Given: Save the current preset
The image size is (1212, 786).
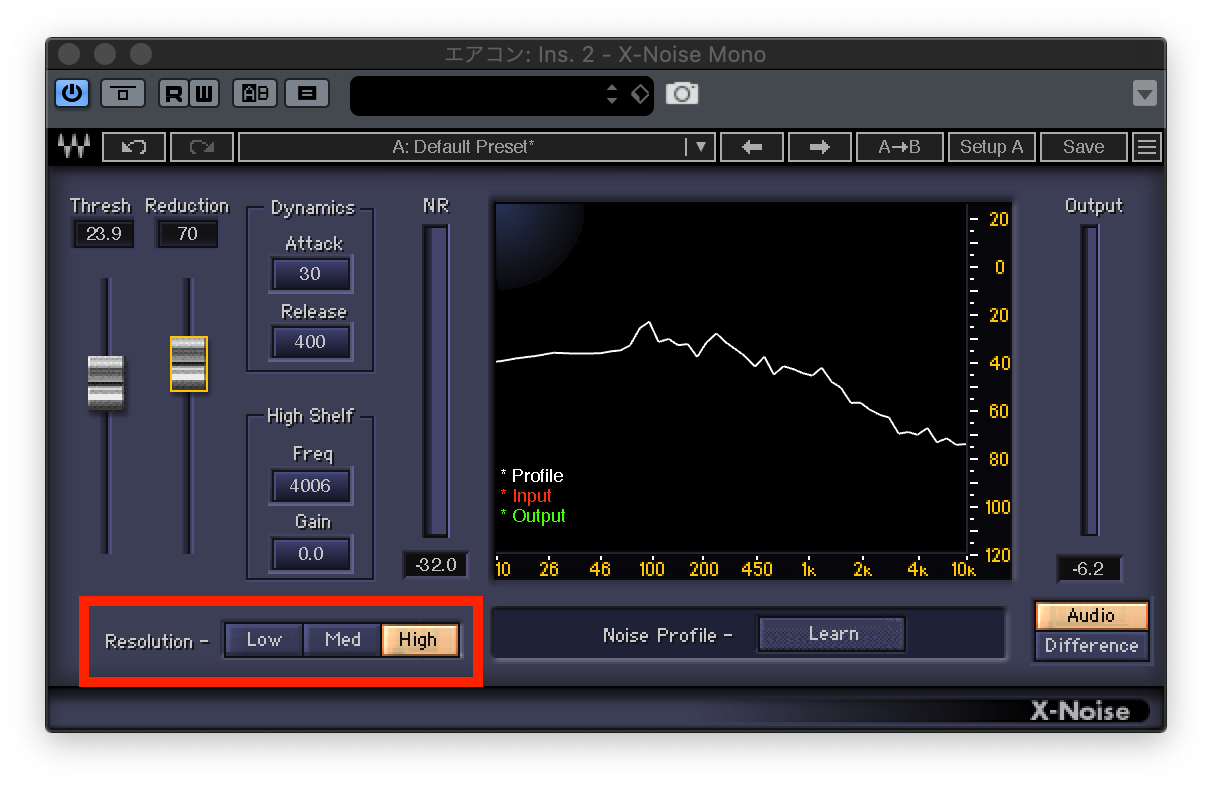Looking at the screenshot, I should coord(1084,146).
